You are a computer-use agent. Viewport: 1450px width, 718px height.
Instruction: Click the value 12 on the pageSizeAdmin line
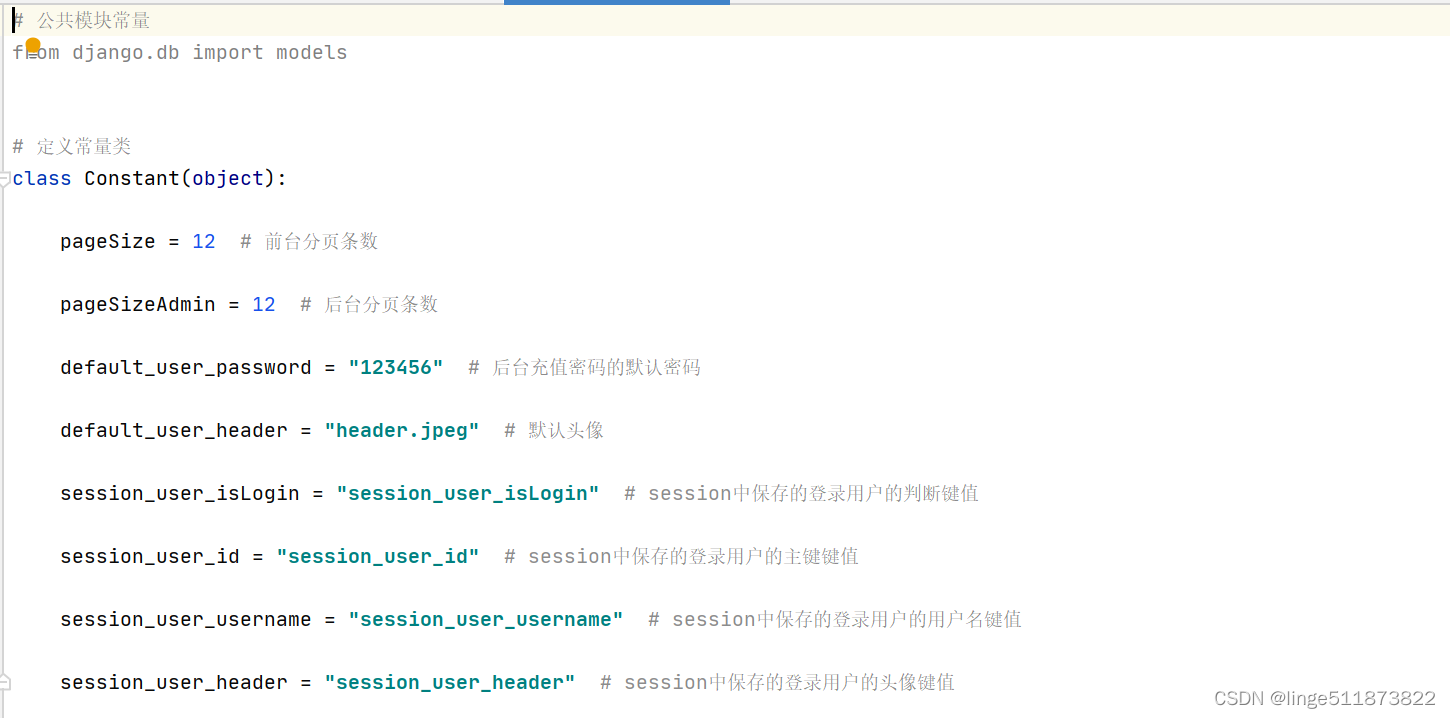click(x=264, y=305)
